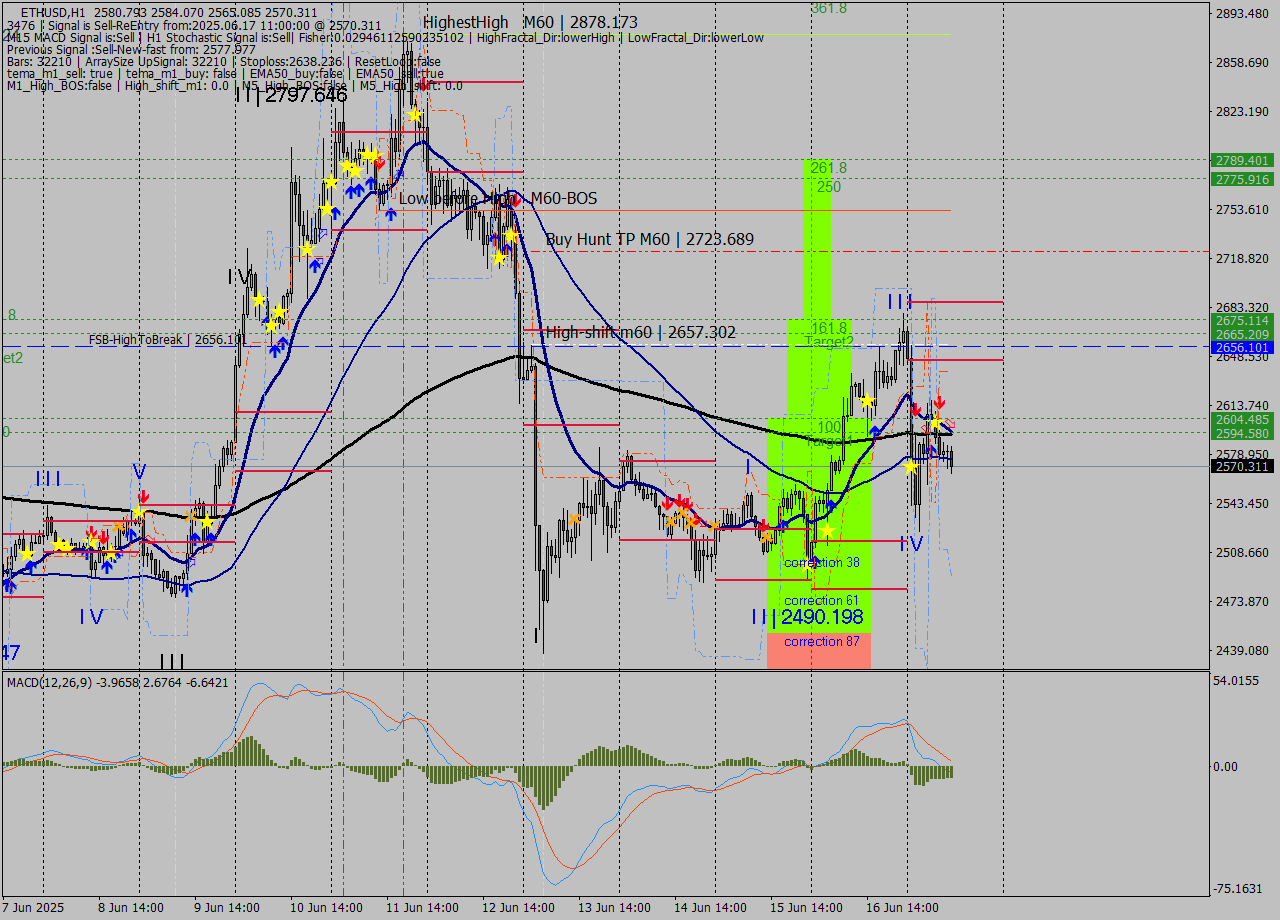
Task: Click the 7 Jun 2025 date label
Action: pyautogui.click(x=33, y=908)
